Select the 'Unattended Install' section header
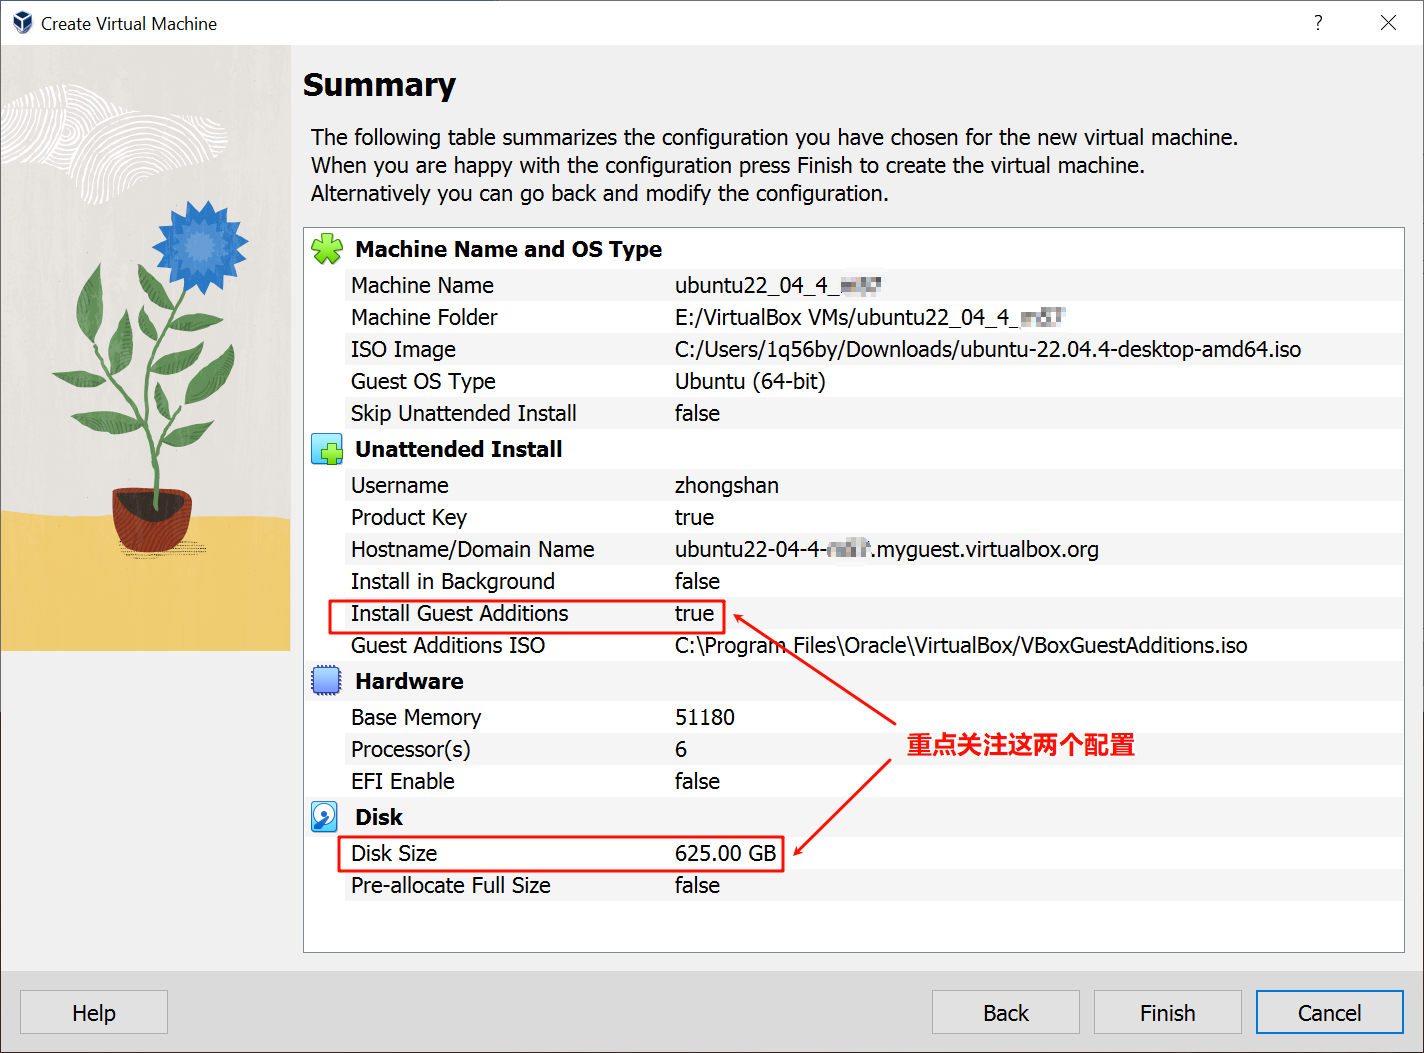Screen dimensions: 1424x1053 (459, 449)
